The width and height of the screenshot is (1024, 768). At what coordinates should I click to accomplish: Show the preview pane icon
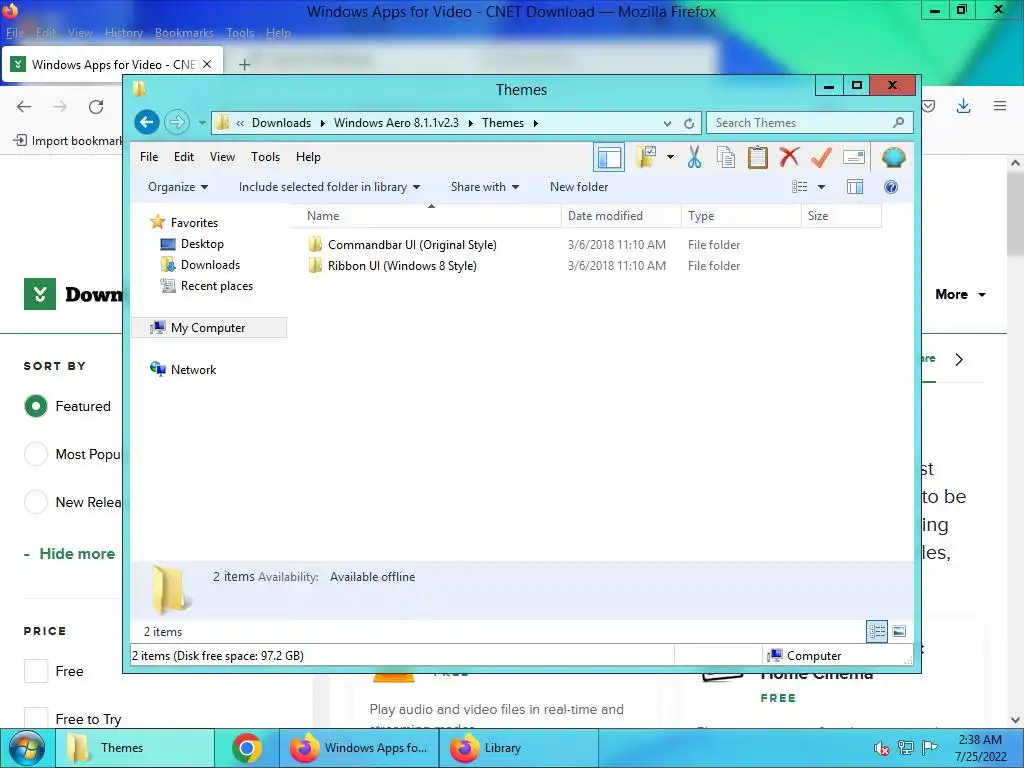pos(855,187)
